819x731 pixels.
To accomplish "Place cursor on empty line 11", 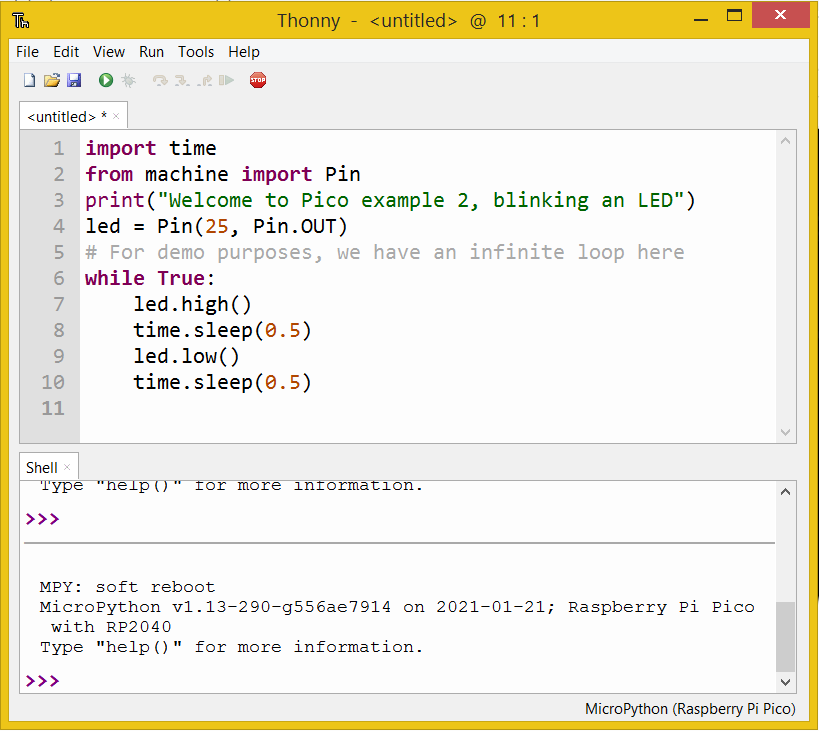I will [x=427, y=408].
